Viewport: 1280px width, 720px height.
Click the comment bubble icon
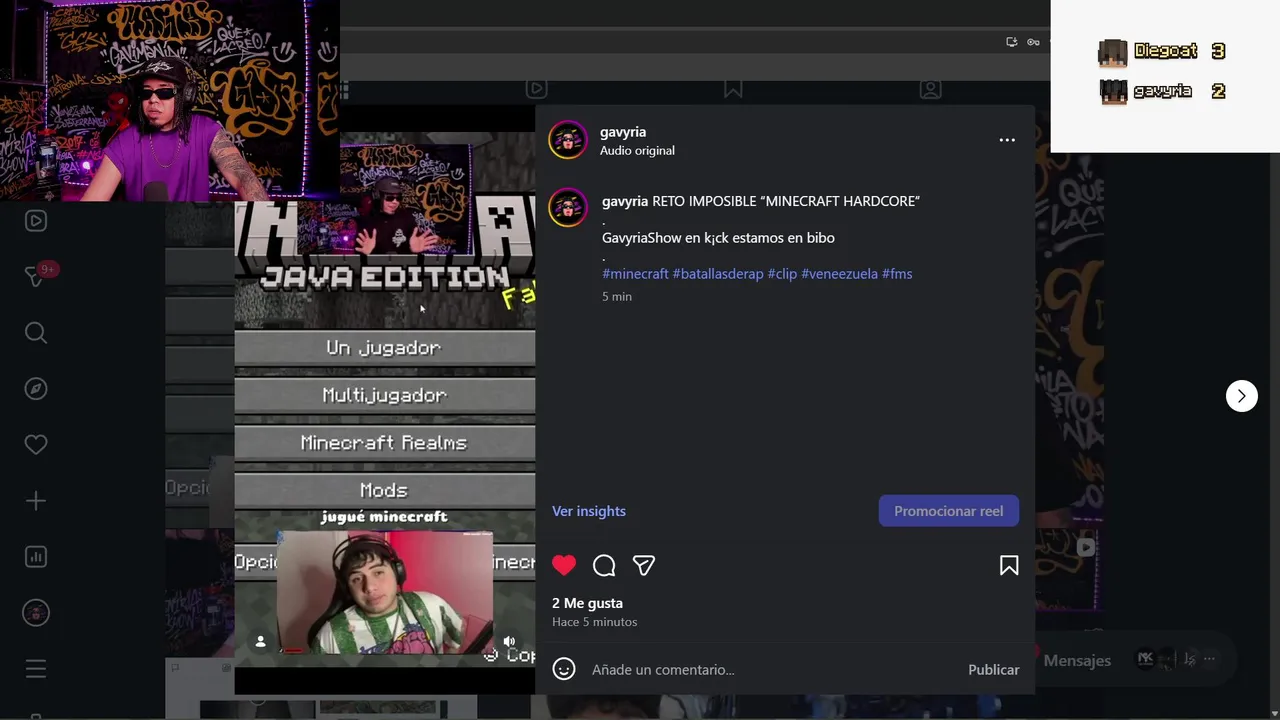click(x=604, y=565)
